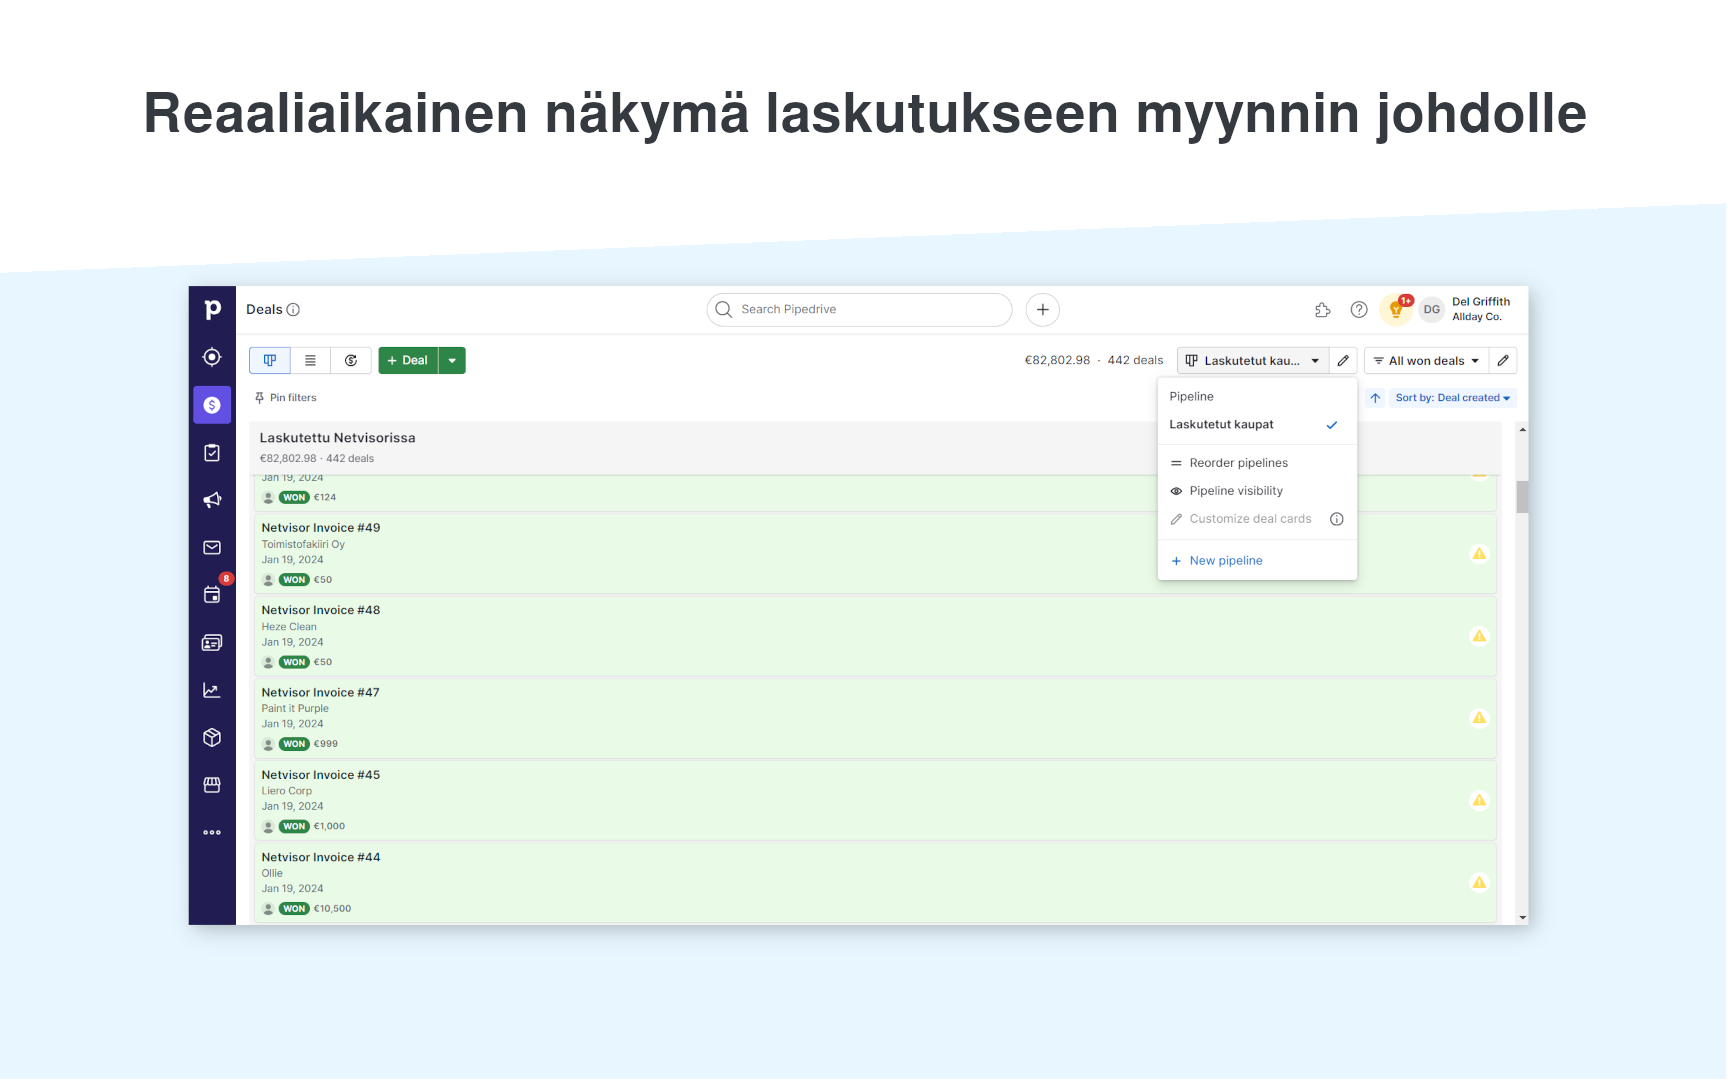Click the scroll up arrow
This screenshot has width=1728, height=1080.
[1522, 430]
